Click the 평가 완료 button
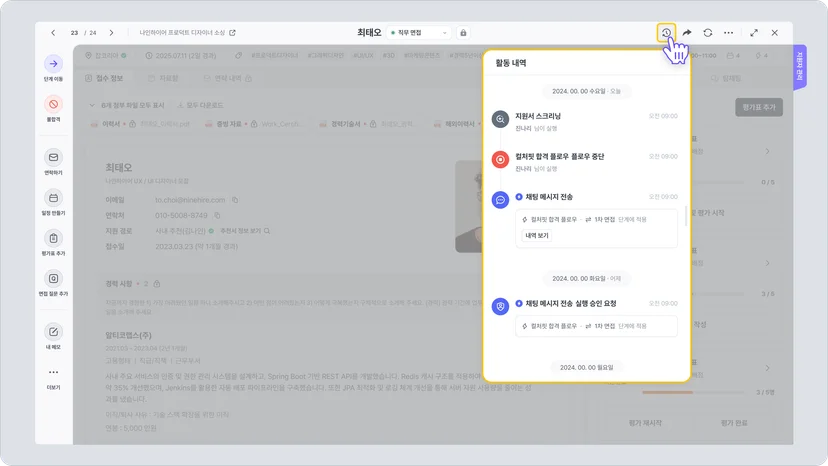Viewport: 828px width, 466px height. pyautogui.click(x=734, y=423)
